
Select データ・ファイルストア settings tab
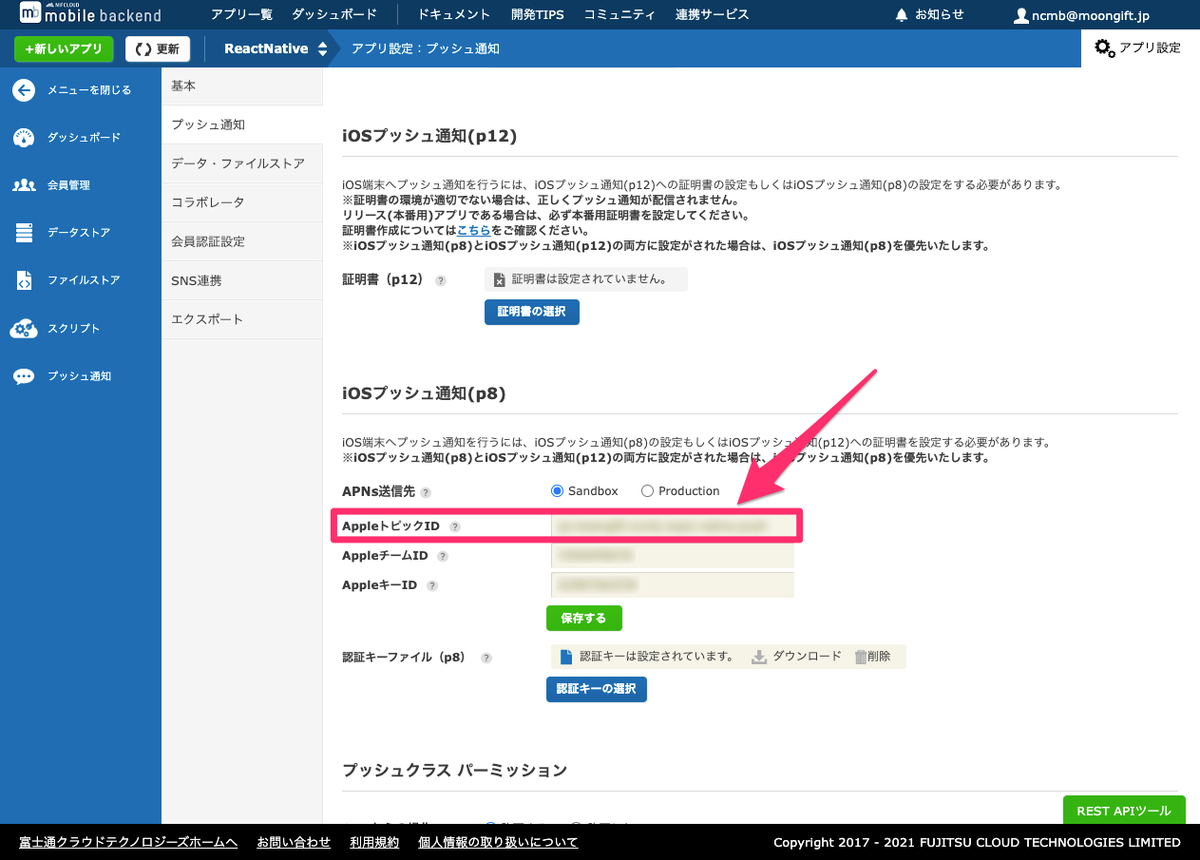[x=242, y=164]
